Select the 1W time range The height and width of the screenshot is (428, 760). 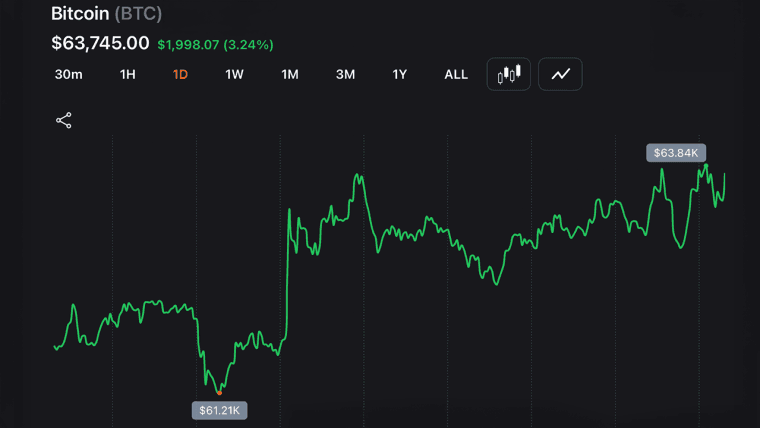pos(234,74)
